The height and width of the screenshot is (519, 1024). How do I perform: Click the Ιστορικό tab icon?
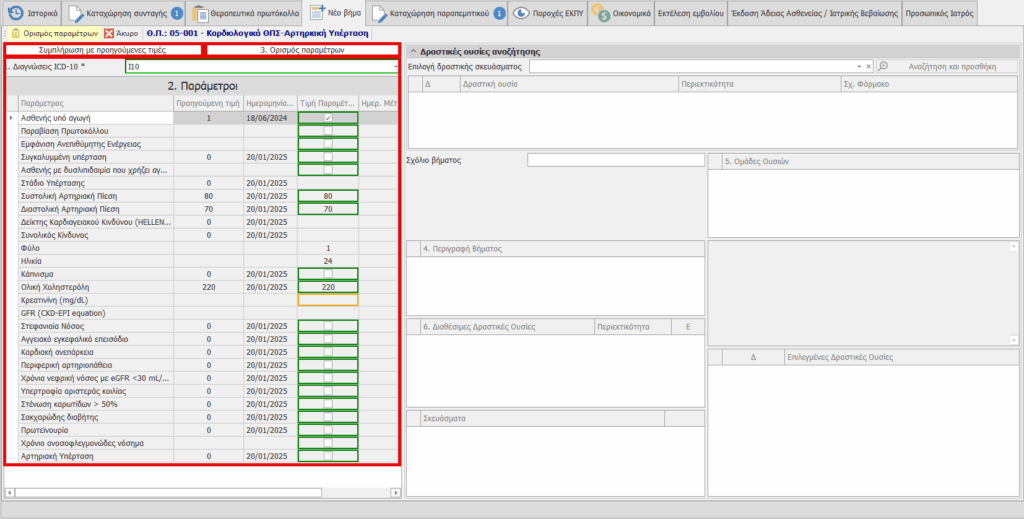coord(17,14)
